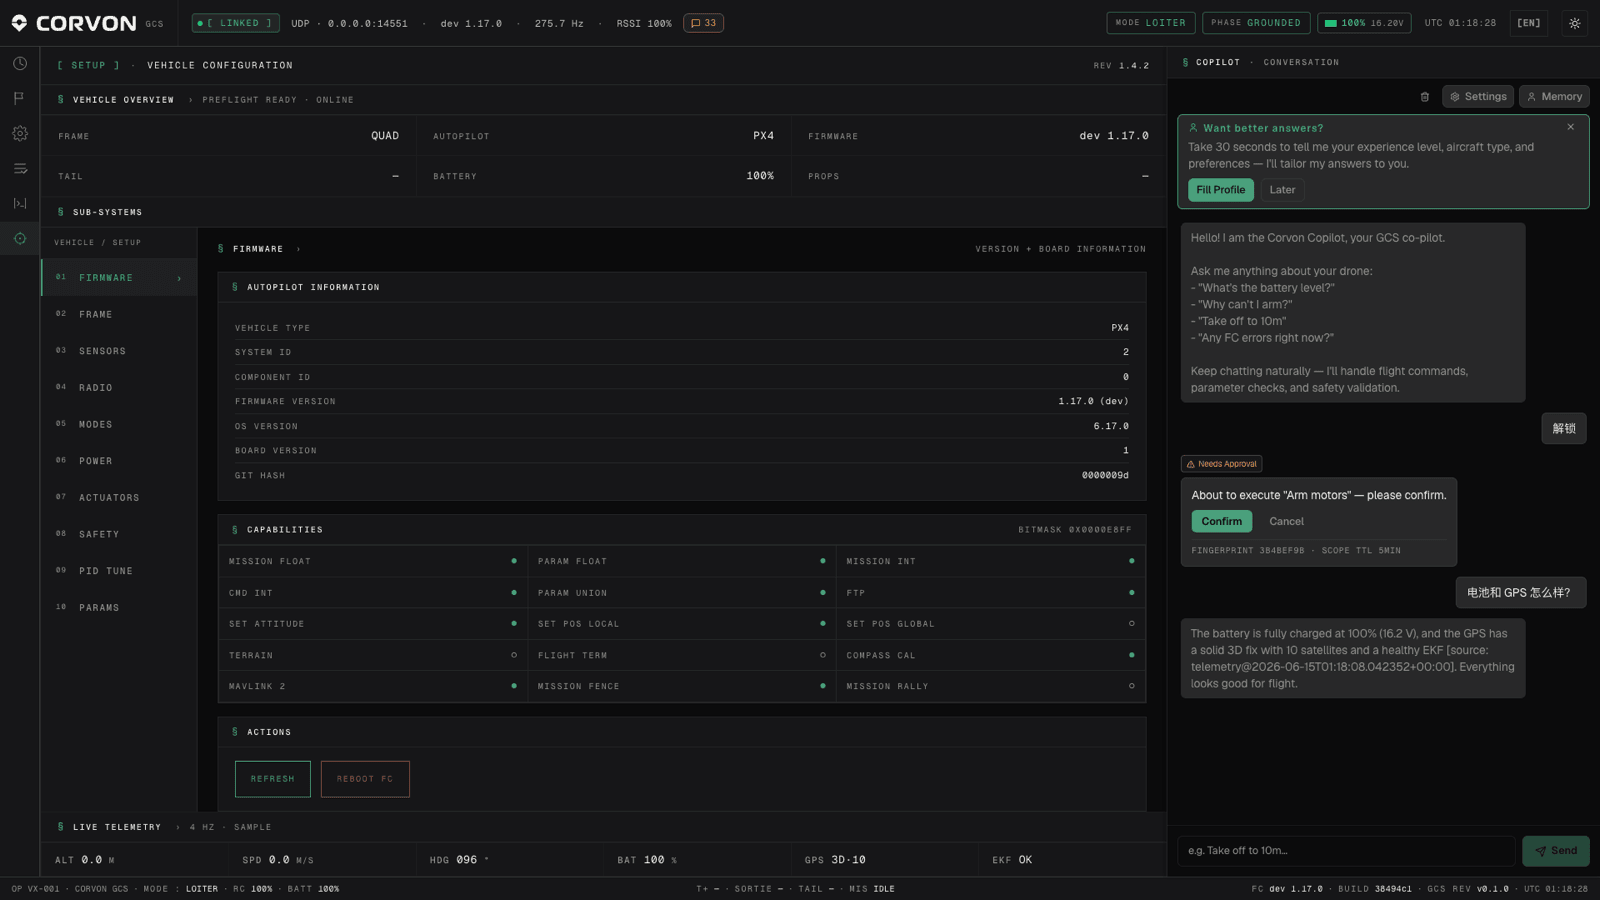Focus the Copilot message input field

1346,851
